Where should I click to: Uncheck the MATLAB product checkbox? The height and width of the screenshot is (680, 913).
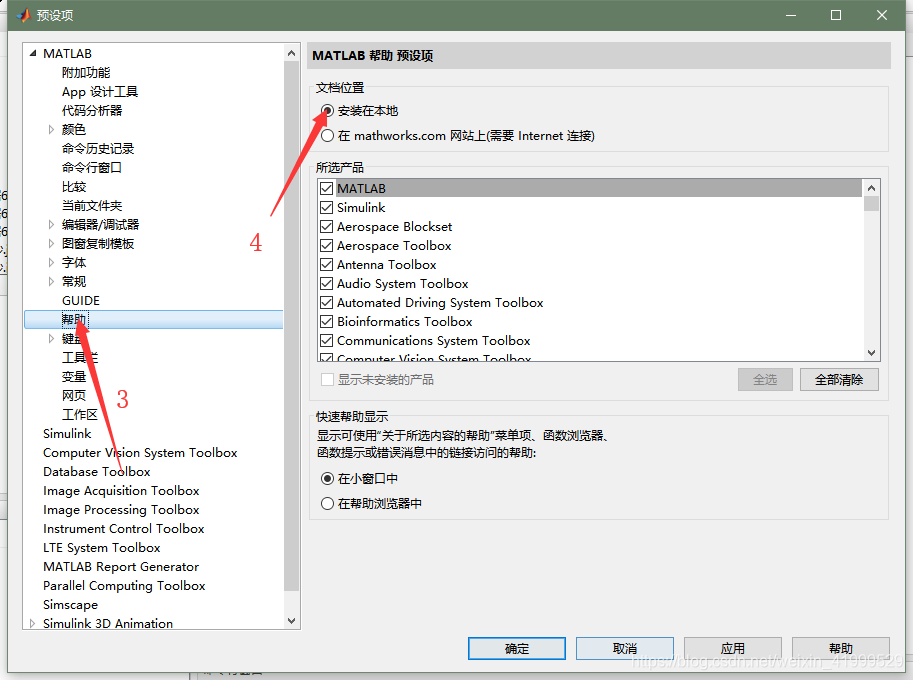pyautogui.click(x=327, y=189)
